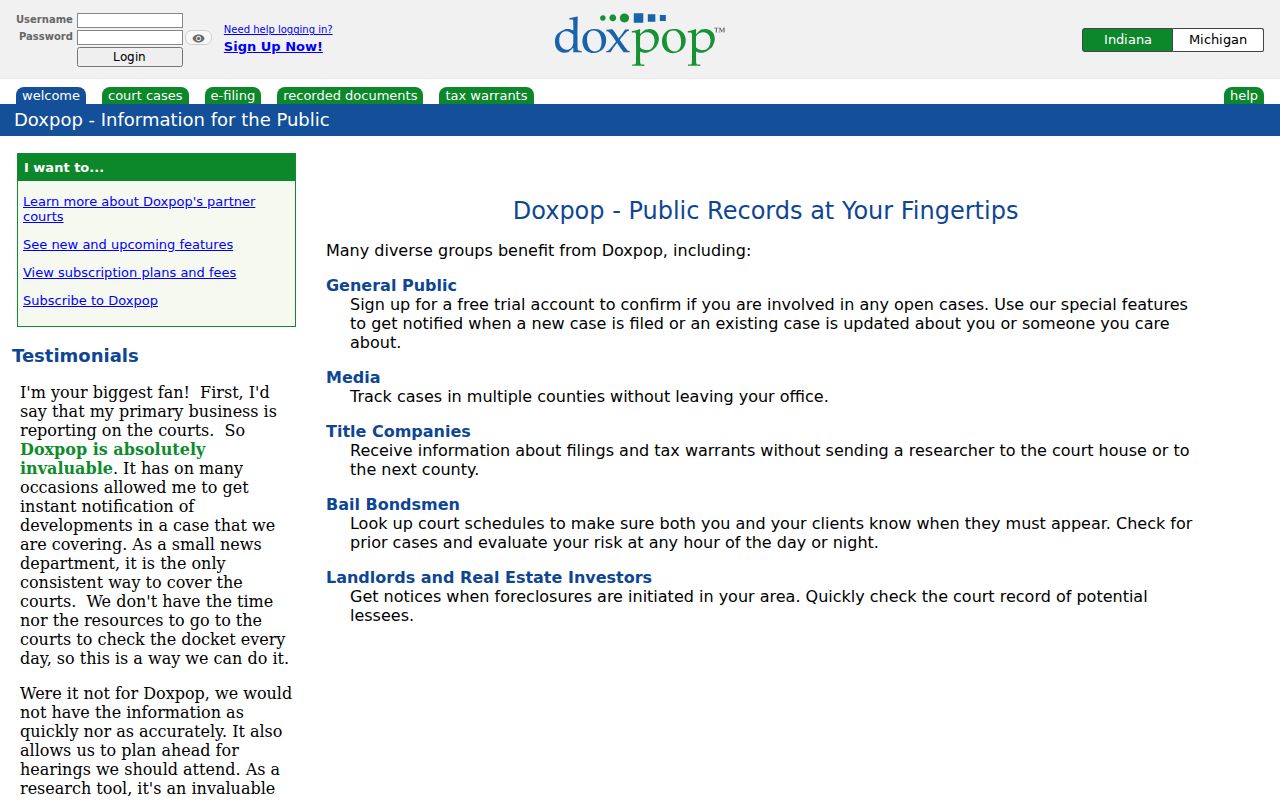Focus the Username input field
Viewport: 1280px width, 800px height.
click(130, 20)
